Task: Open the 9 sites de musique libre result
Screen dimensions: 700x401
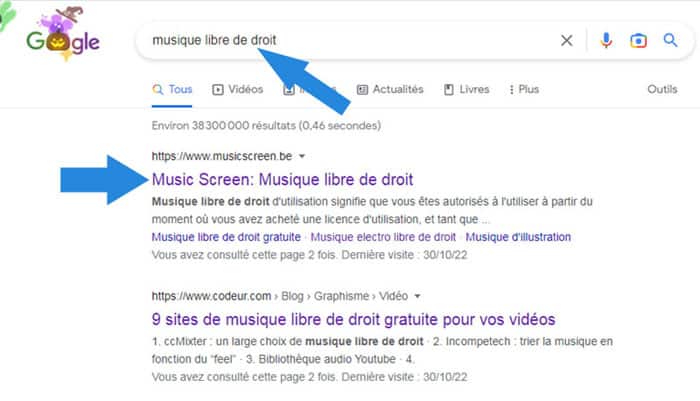Action: pos(353,320)
